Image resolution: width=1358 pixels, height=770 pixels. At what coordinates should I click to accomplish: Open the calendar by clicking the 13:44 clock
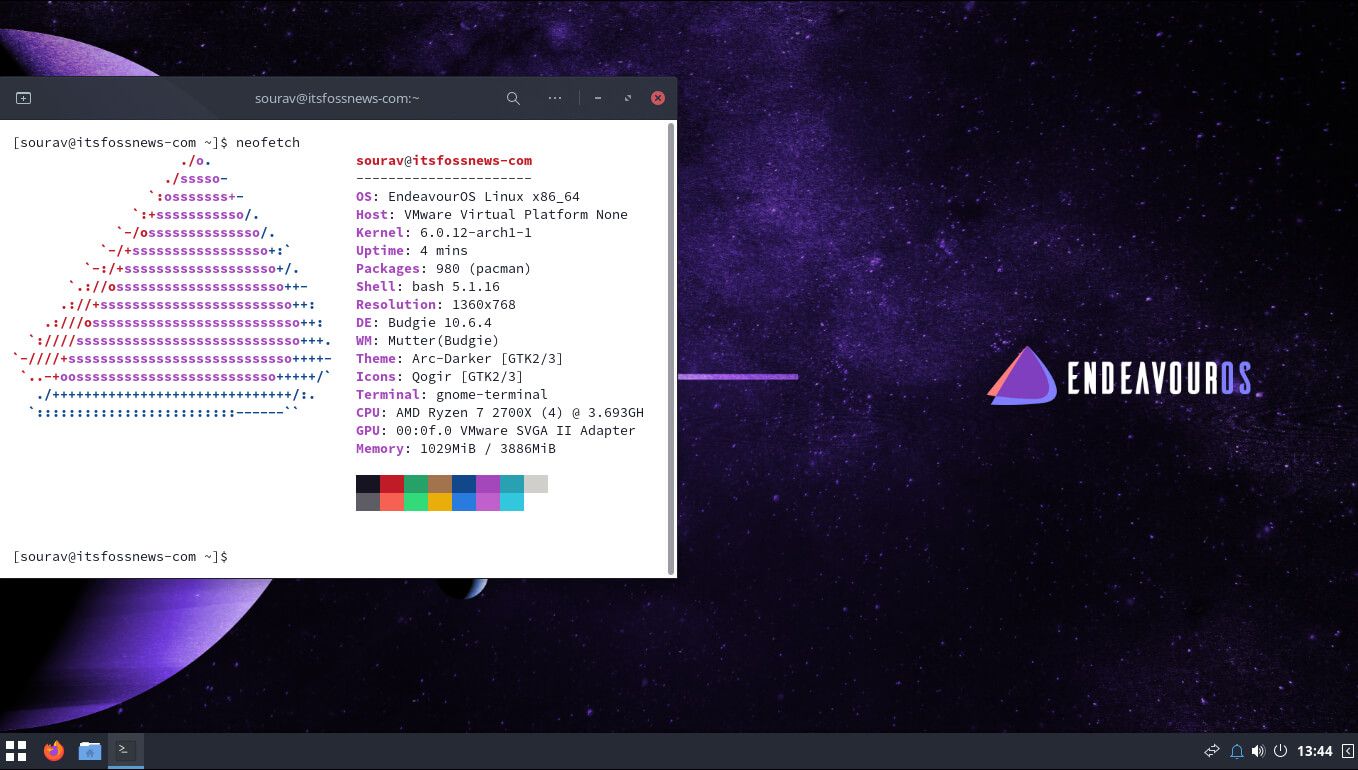(x=1313, y=751)
